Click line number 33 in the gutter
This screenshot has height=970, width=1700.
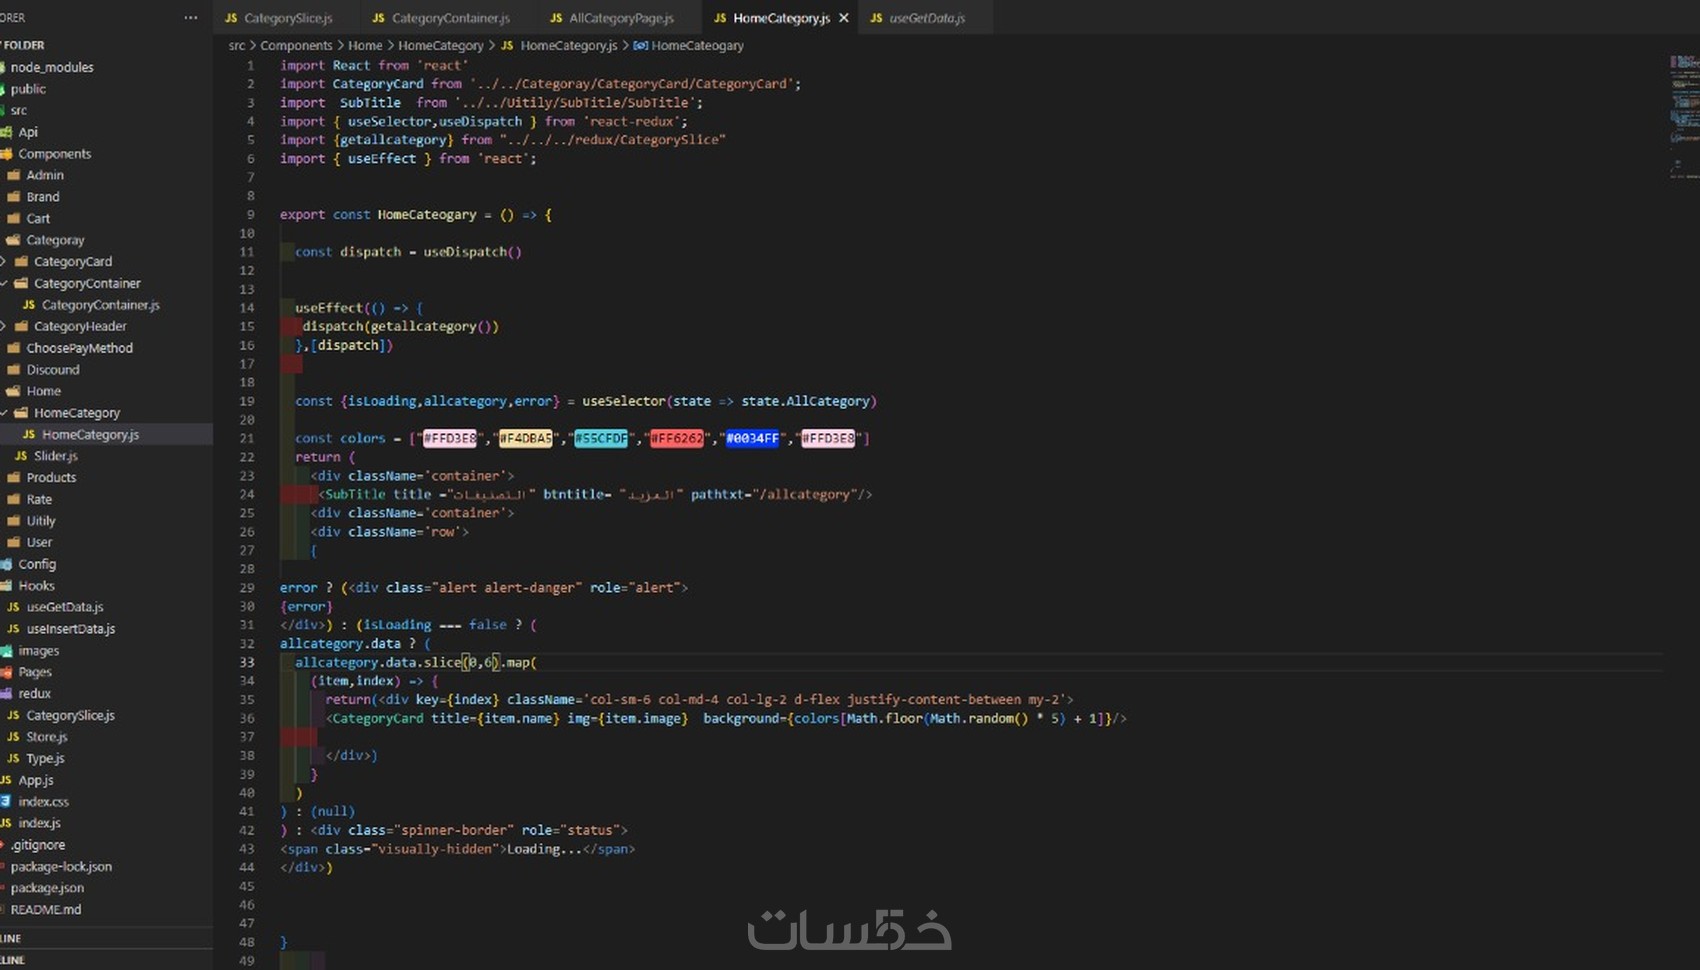246,662
